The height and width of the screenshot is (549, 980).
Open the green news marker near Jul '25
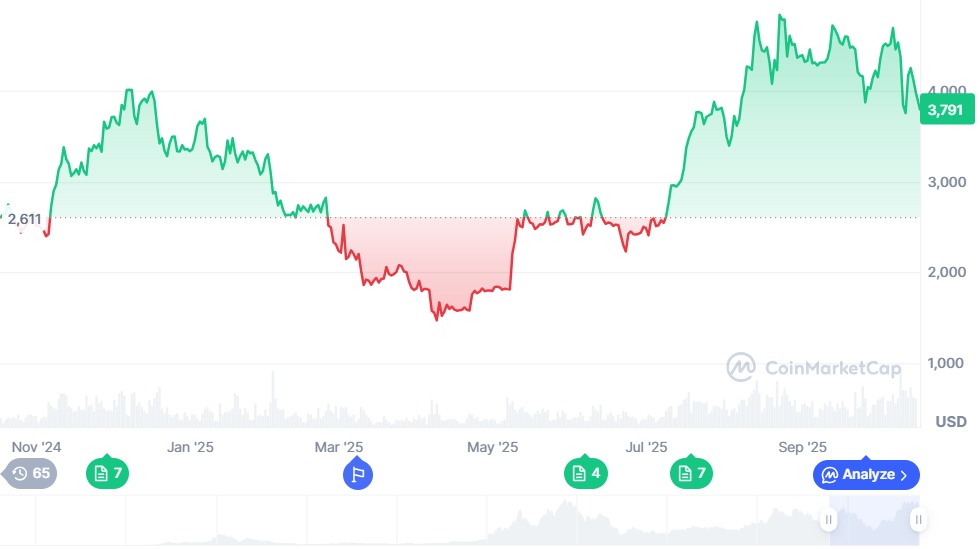coord(691,474)
